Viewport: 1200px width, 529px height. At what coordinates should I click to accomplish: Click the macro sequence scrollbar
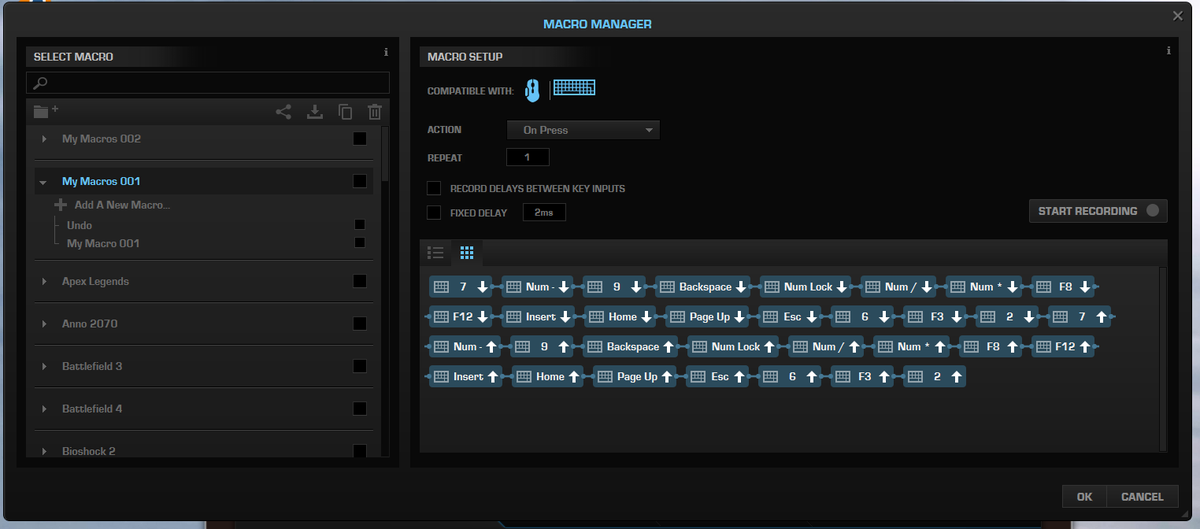coord(1162,358)
